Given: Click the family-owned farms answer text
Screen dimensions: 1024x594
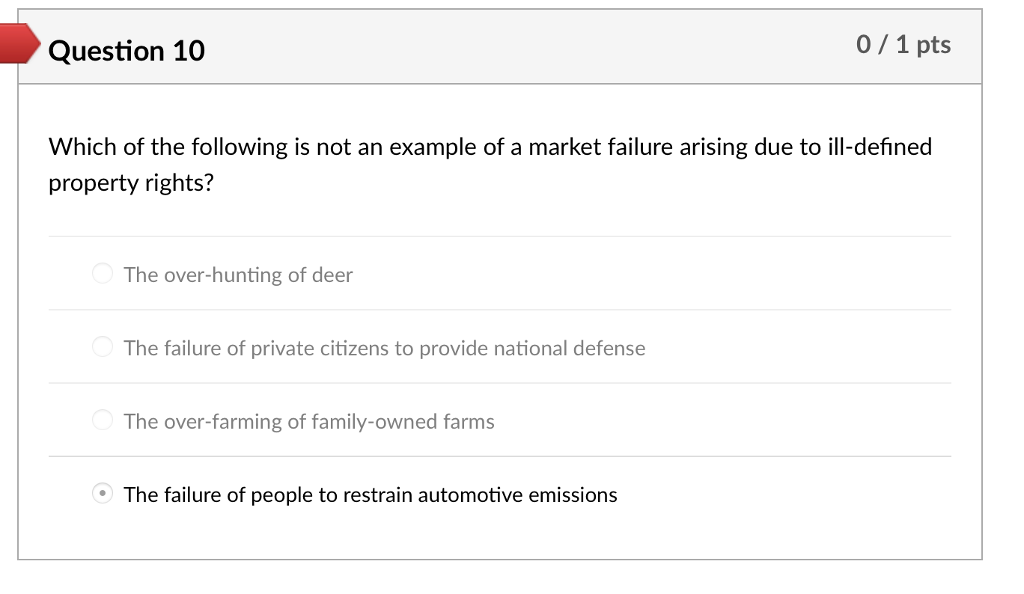Looking at the screenshot, I should tap(308, 422).
